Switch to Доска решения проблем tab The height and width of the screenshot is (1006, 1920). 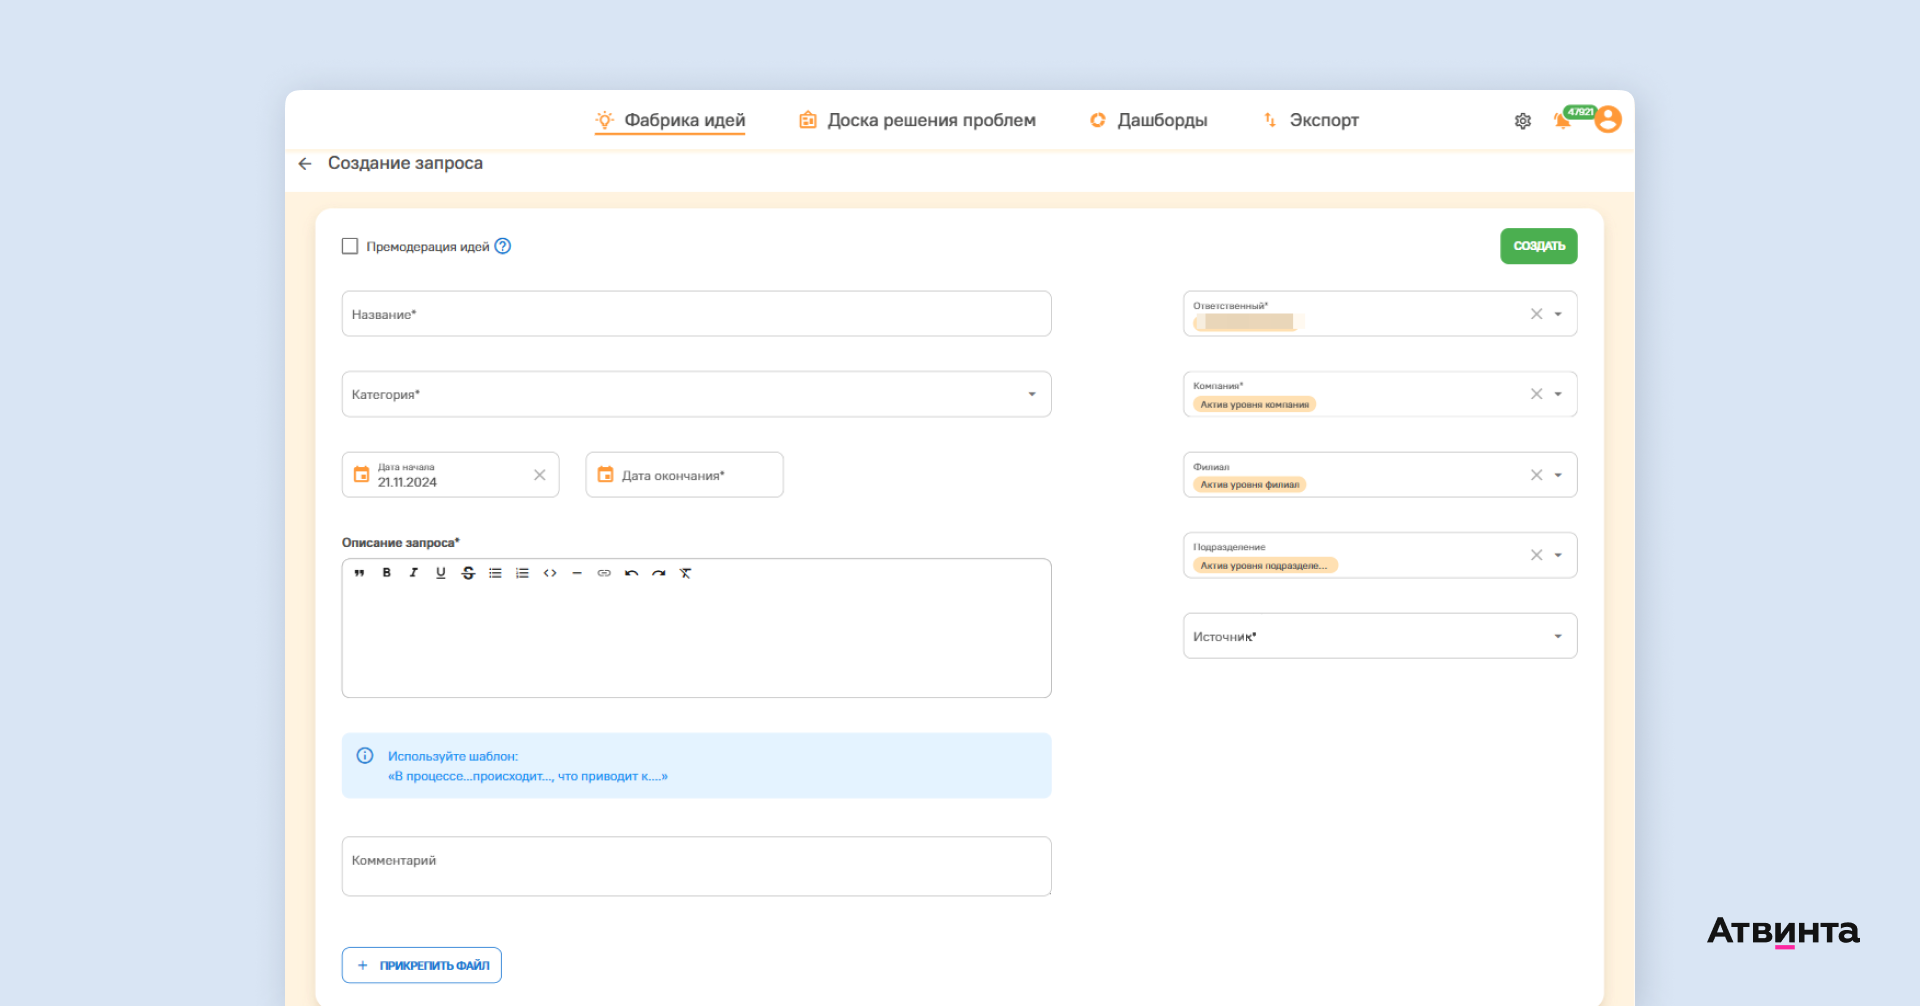tap(917, 120)
